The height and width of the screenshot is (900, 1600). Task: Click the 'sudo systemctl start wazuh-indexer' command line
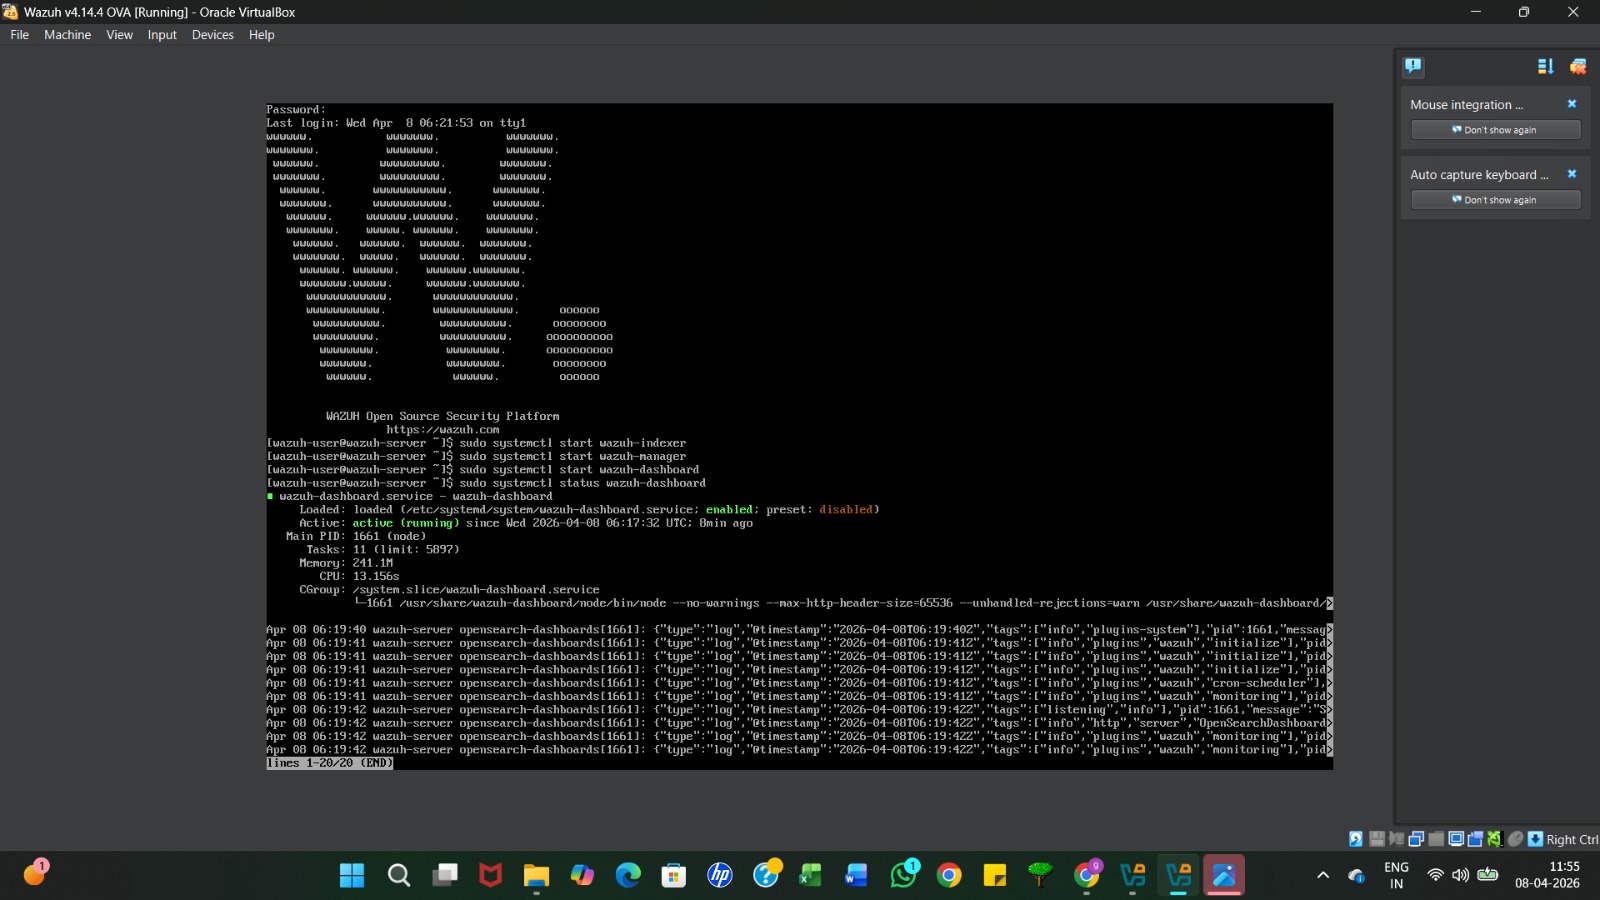(x=573, y=443)
